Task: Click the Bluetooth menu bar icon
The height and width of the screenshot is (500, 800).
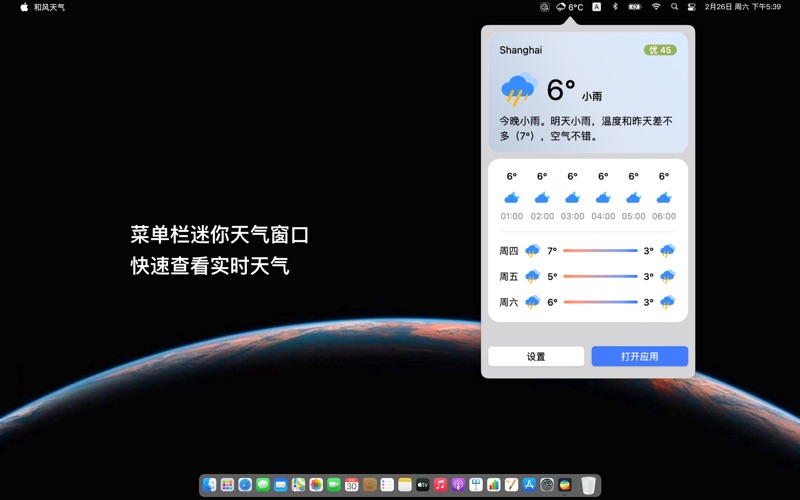Action: (x=615, y=7)
